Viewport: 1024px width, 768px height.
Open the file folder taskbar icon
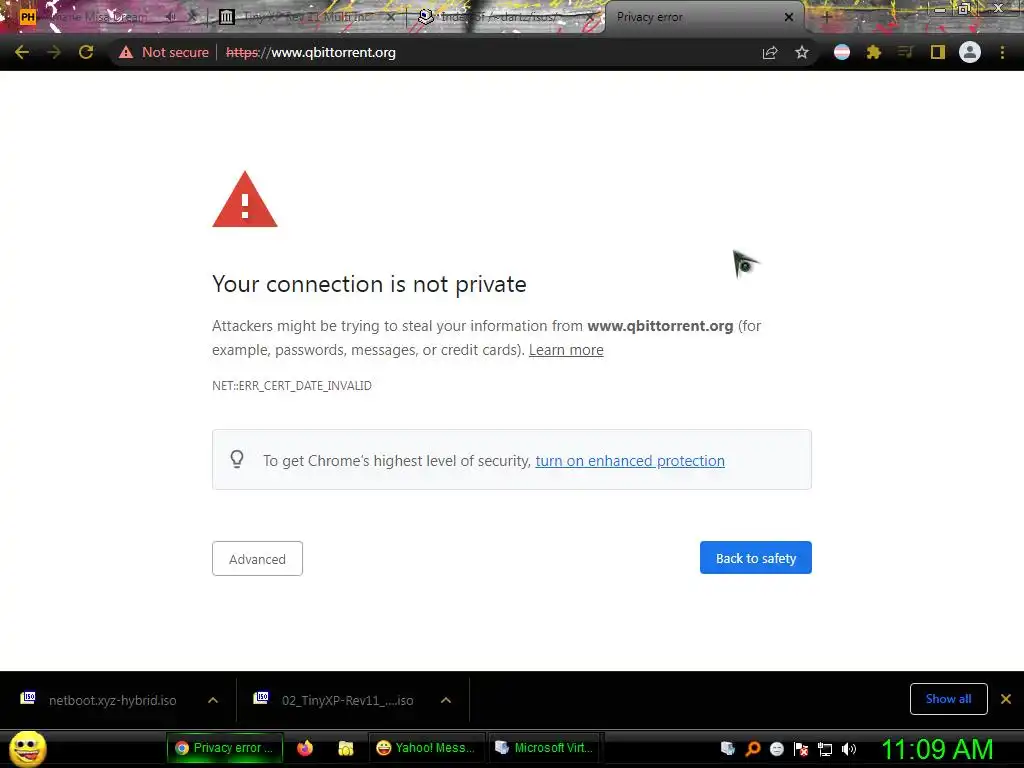pos(345,748)
